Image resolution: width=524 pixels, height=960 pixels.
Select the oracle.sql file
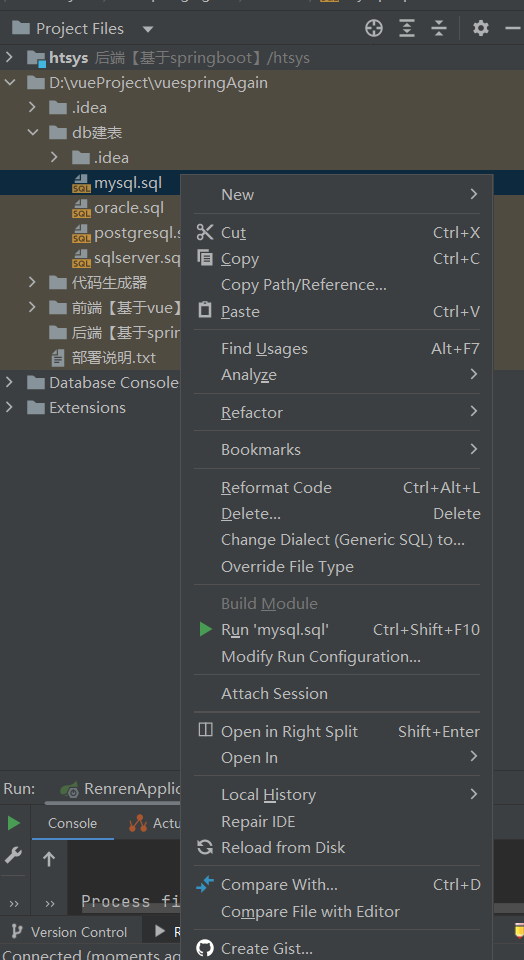click(129, 208)
